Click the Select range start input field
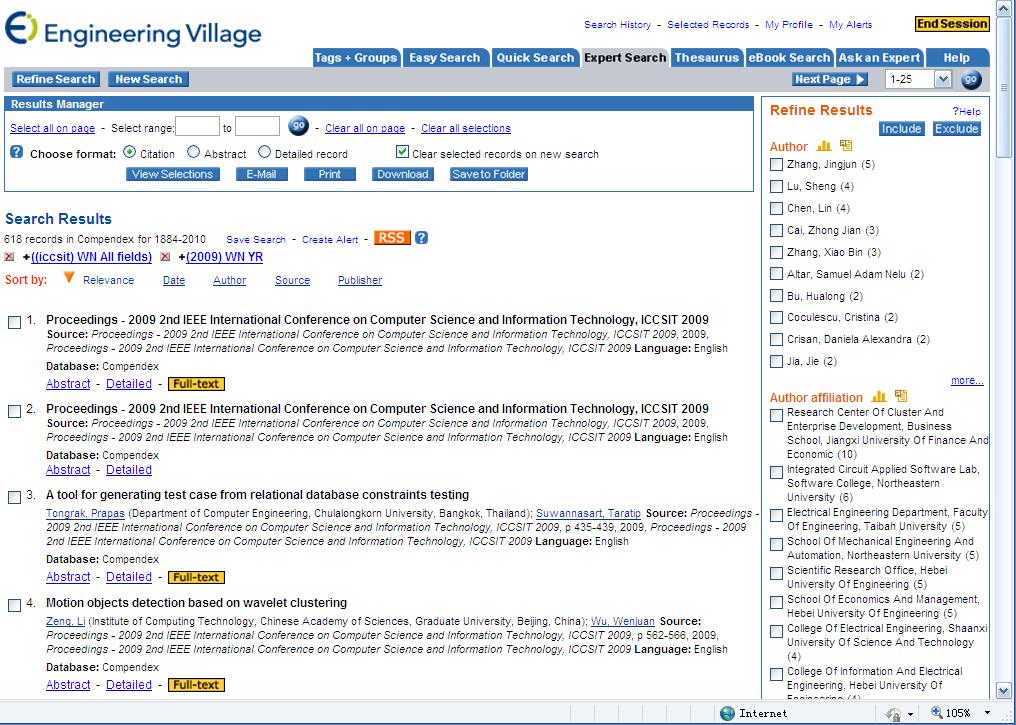The width and height of the screenshot is (1016, 725). coord(198,126)
